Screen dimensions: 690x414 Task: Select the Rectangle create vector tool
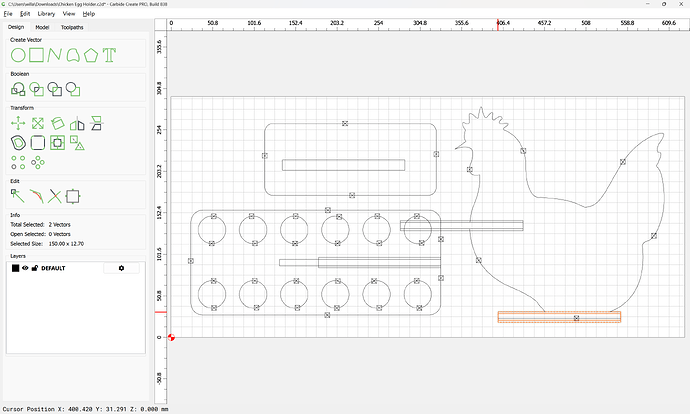(x=37, y=55)
